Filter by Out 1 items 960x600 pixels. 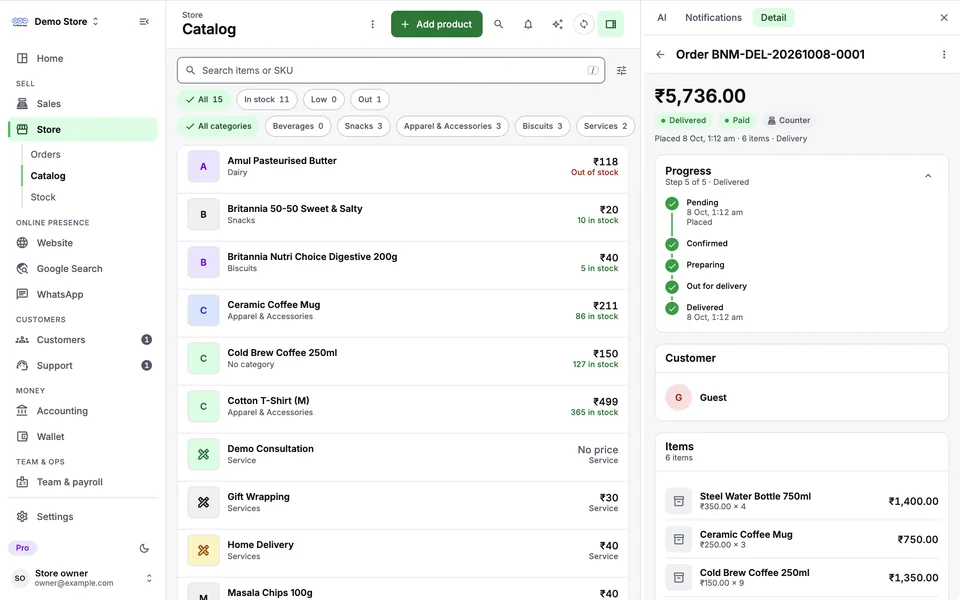coord(369,99)
